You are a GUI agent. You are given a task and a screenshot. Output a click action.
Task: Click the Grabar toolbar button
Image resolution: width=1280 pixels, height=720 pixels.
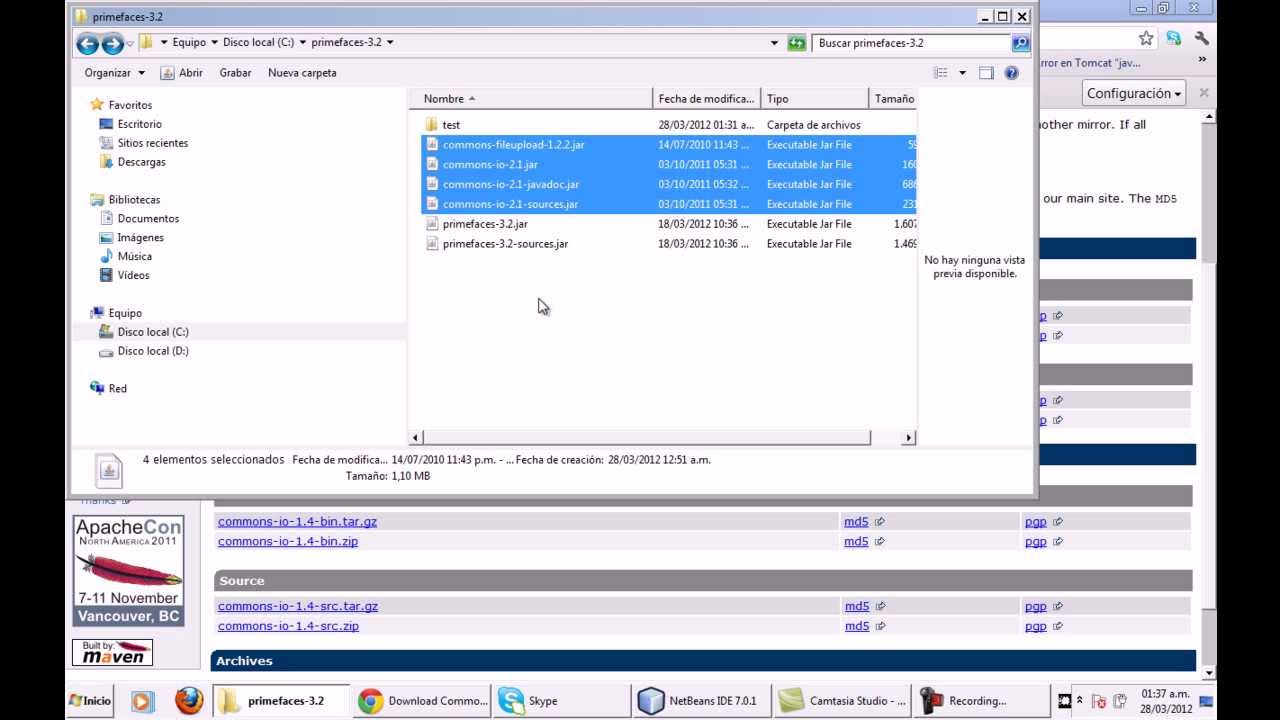(x=235, y=73)
